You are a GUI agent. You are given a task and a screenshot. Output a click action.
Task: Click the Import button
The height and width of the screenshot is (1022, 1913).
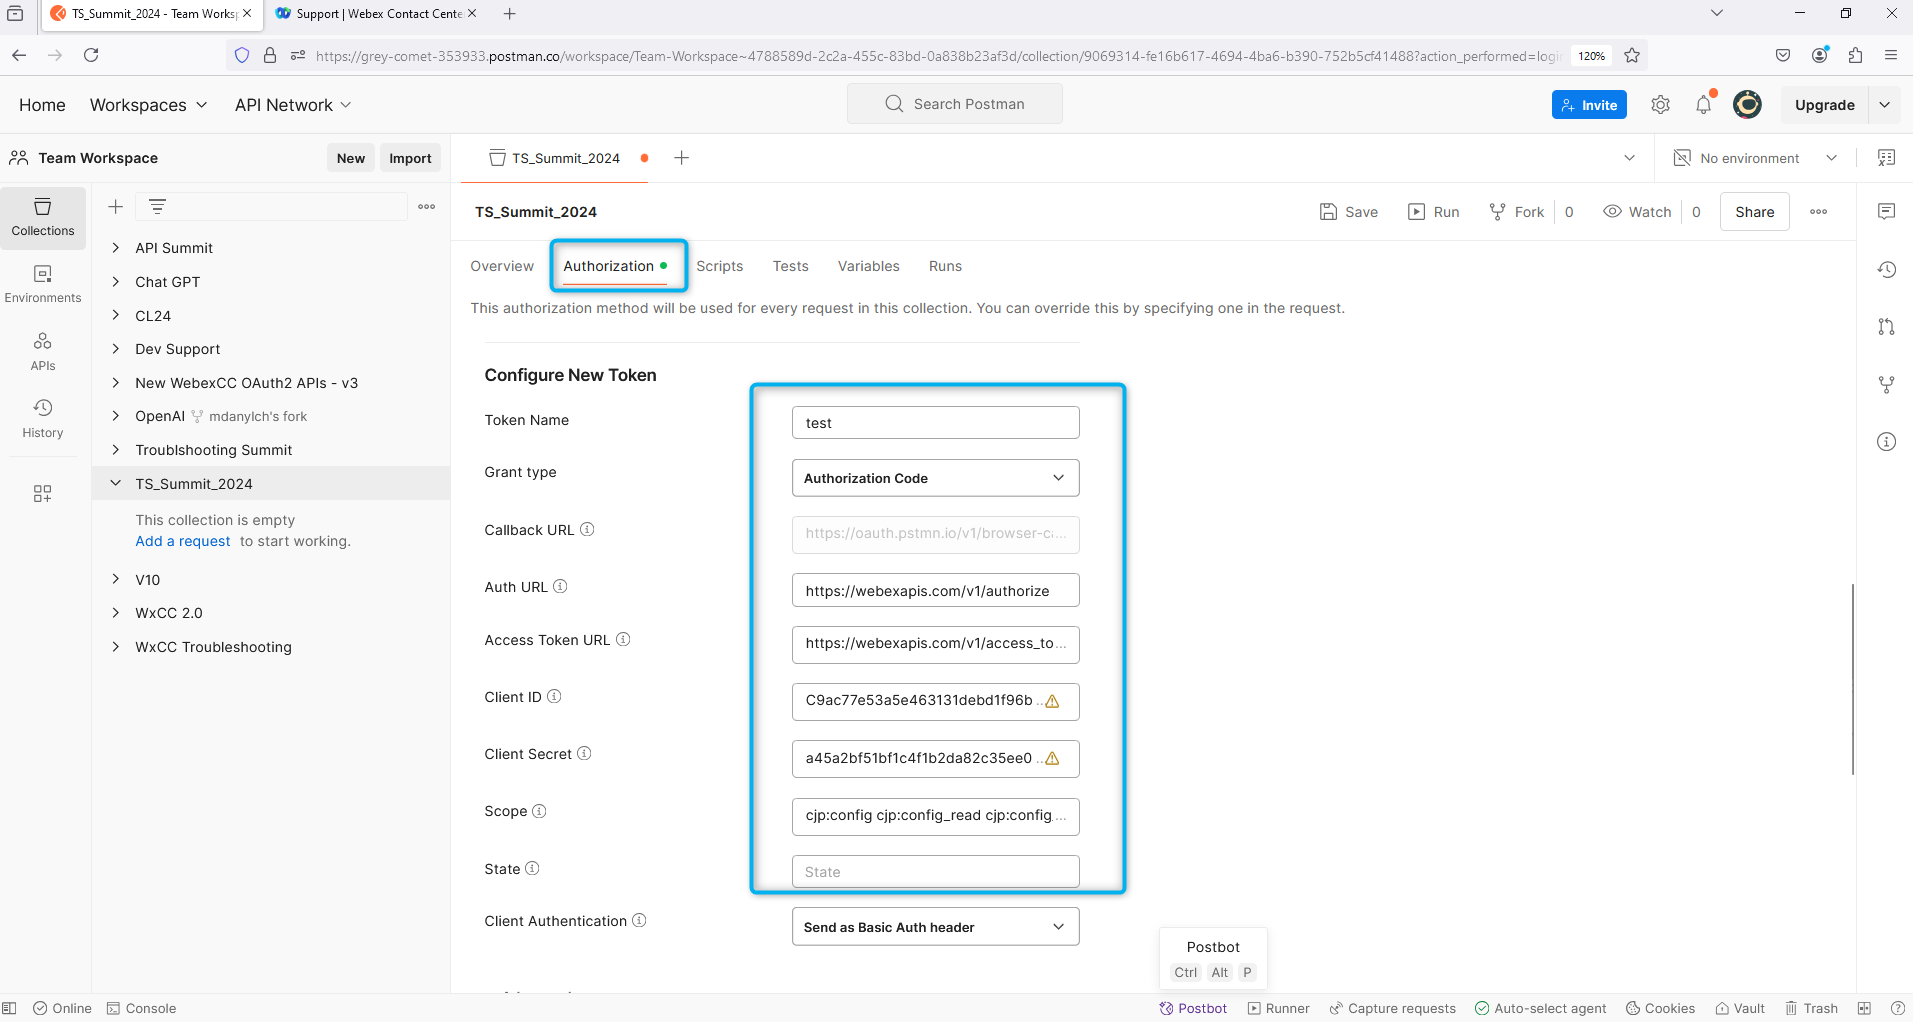pyautogui.click(x=410, y=158)
